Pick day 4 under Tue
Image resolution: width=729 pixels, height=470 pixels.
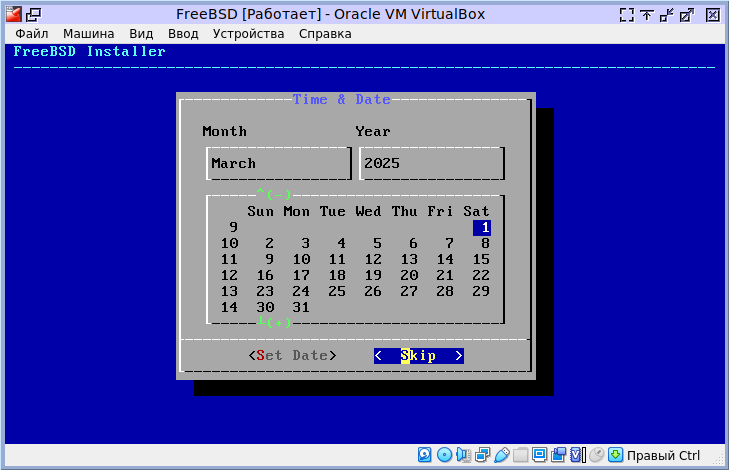341,243
